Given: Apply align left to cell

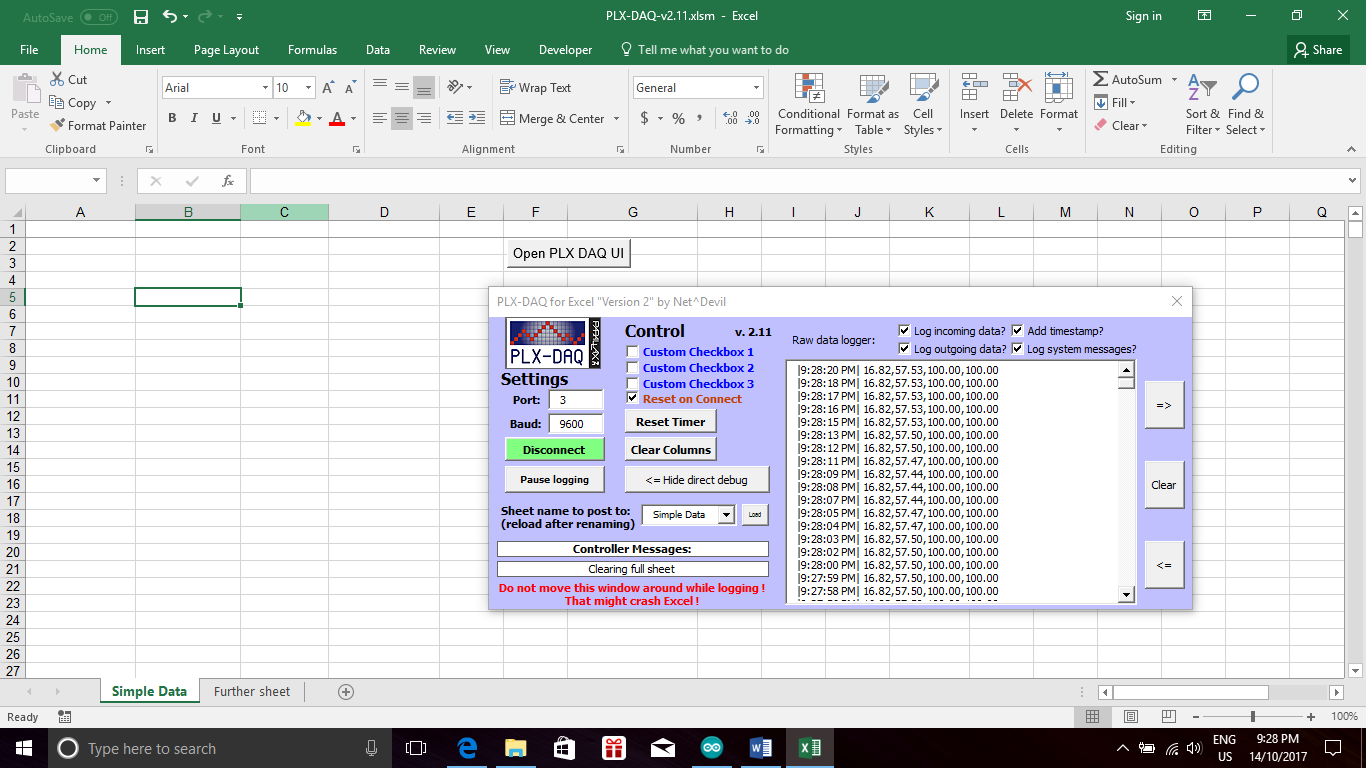Looking at the screenshot, I should point(380,118).
